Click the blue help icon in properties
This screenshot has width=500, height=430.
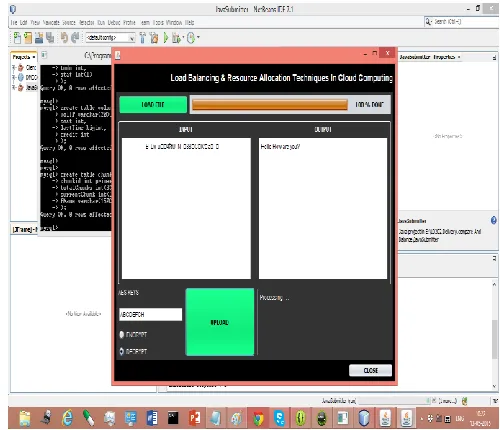pos(493,220)
